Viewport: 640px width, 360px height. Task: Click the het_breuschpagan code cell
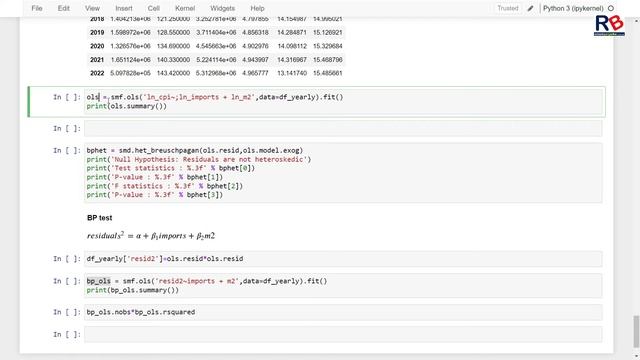pos(343,173)
